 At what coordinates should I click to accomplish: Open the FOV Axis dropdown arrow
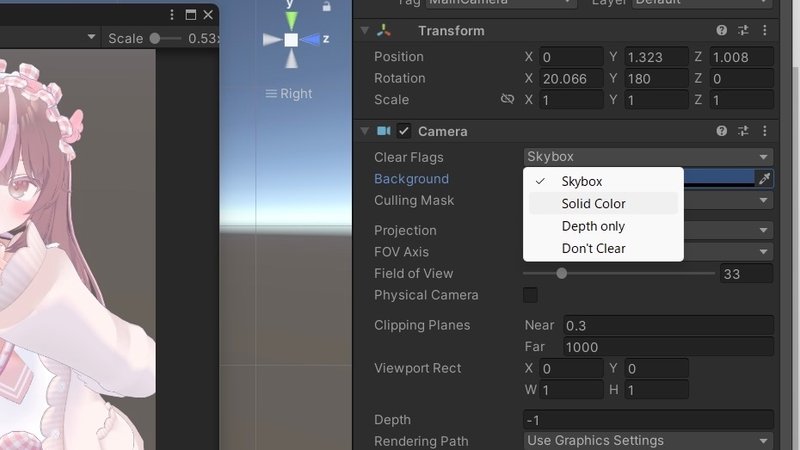763,252
